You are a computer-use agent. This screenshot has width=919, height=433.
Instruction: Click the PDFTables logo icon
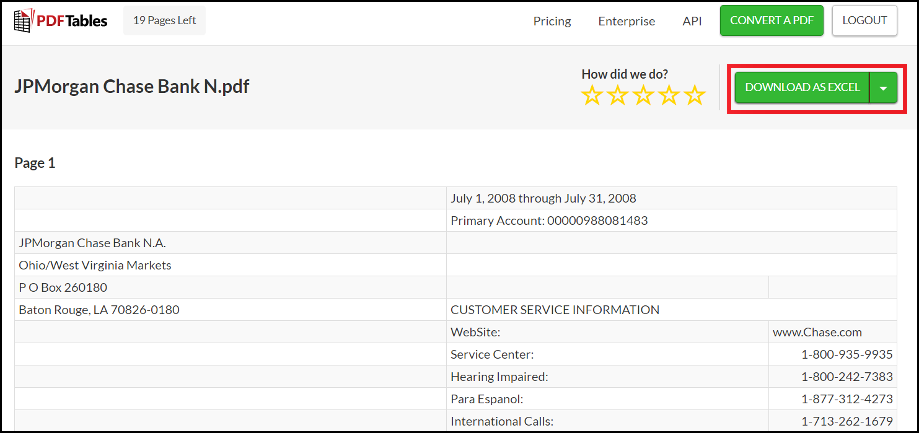pyautogui.click(x=23, y=21)
